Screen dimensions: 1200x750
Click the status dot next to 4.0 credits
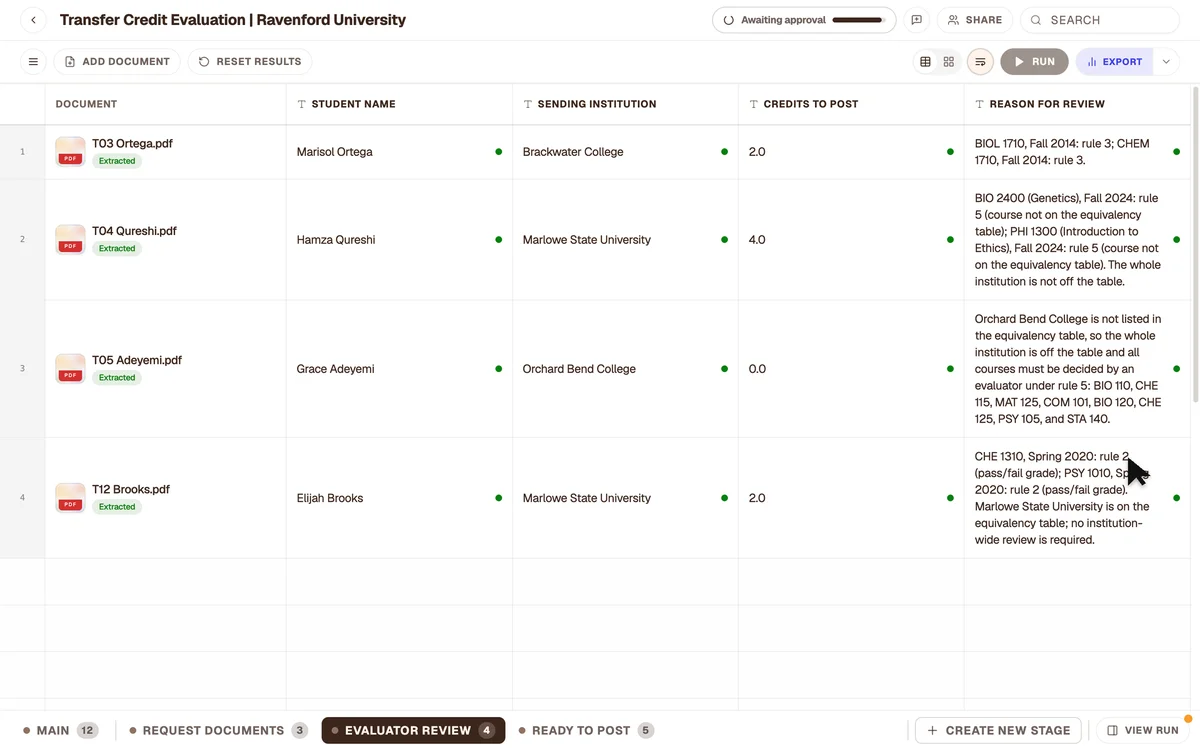(950, 240)
